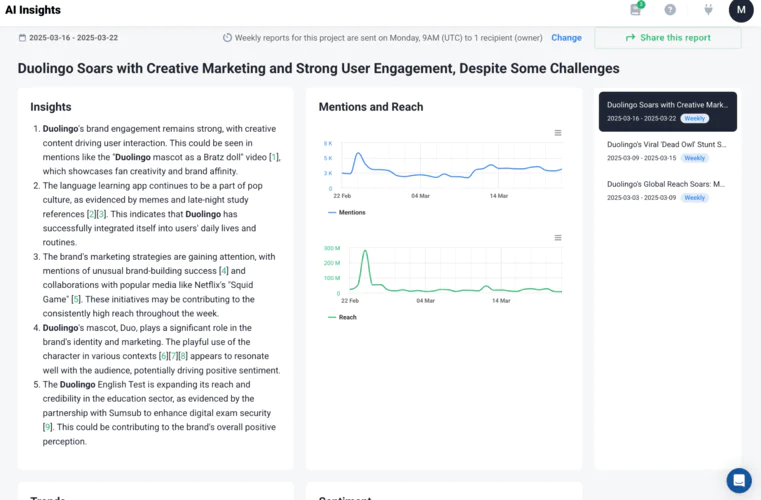Open the user avatar labeled M

tap(741, 10)
